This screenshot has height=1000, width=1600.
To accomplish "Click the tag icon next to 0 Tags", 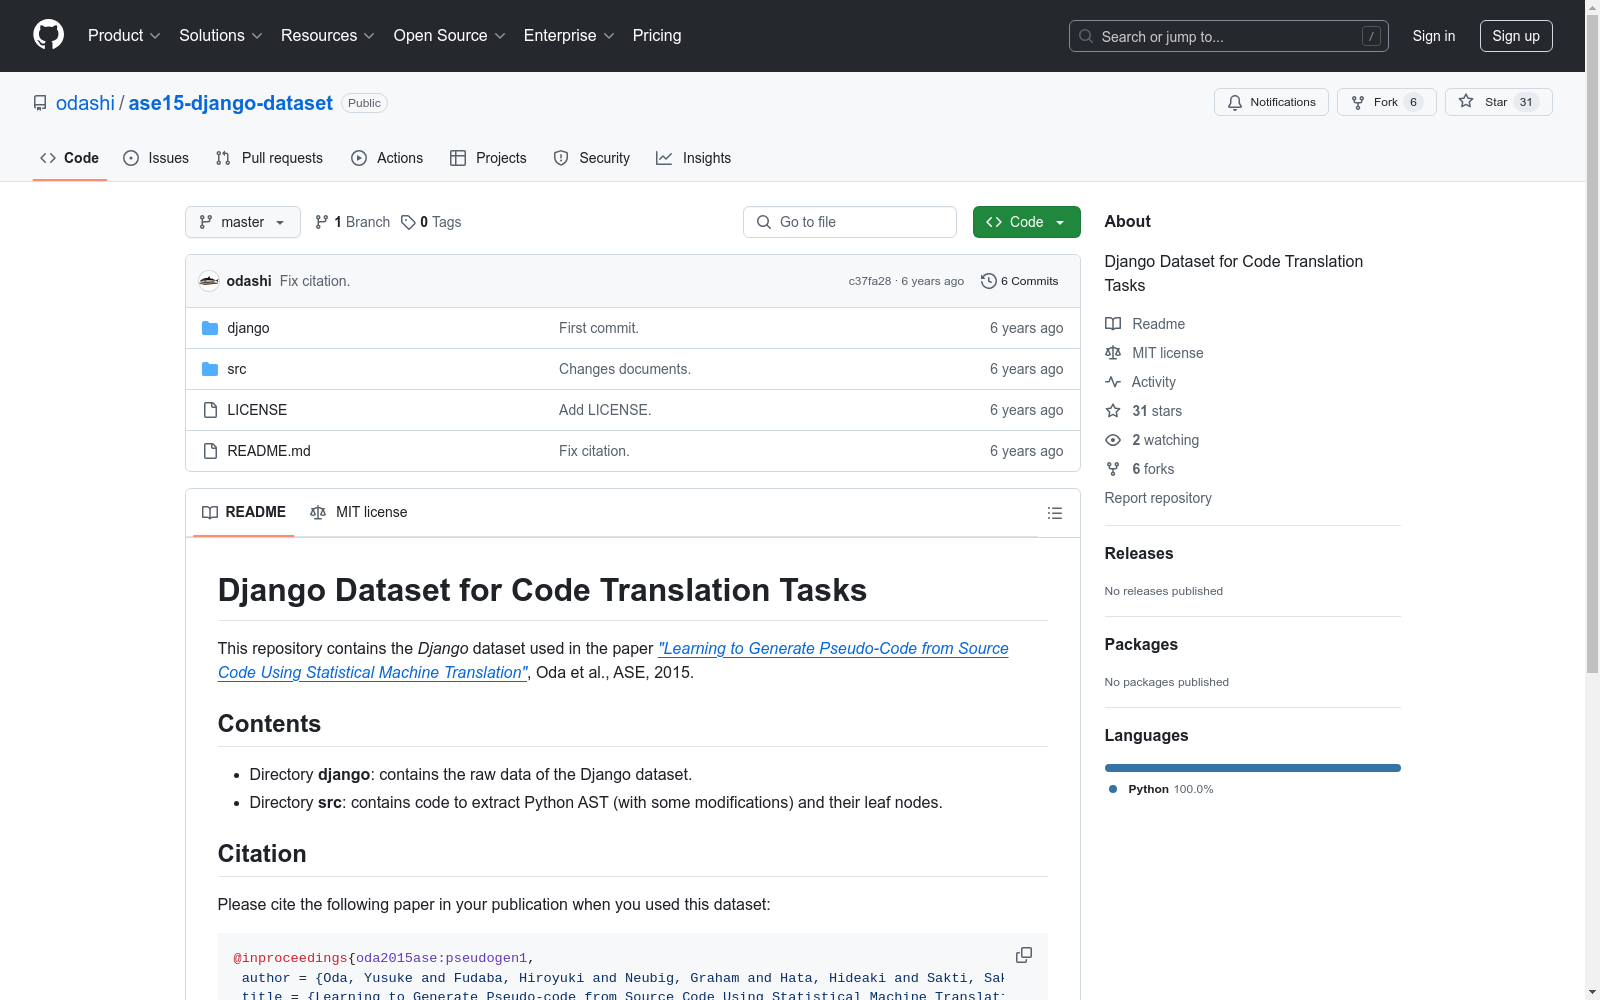I will pos(408,222).
